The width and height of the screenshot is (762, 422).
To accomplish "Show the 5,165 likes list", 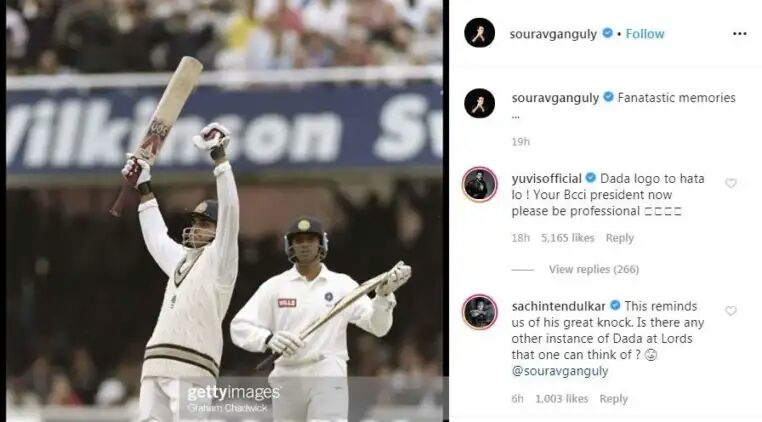I will point(568,238).
